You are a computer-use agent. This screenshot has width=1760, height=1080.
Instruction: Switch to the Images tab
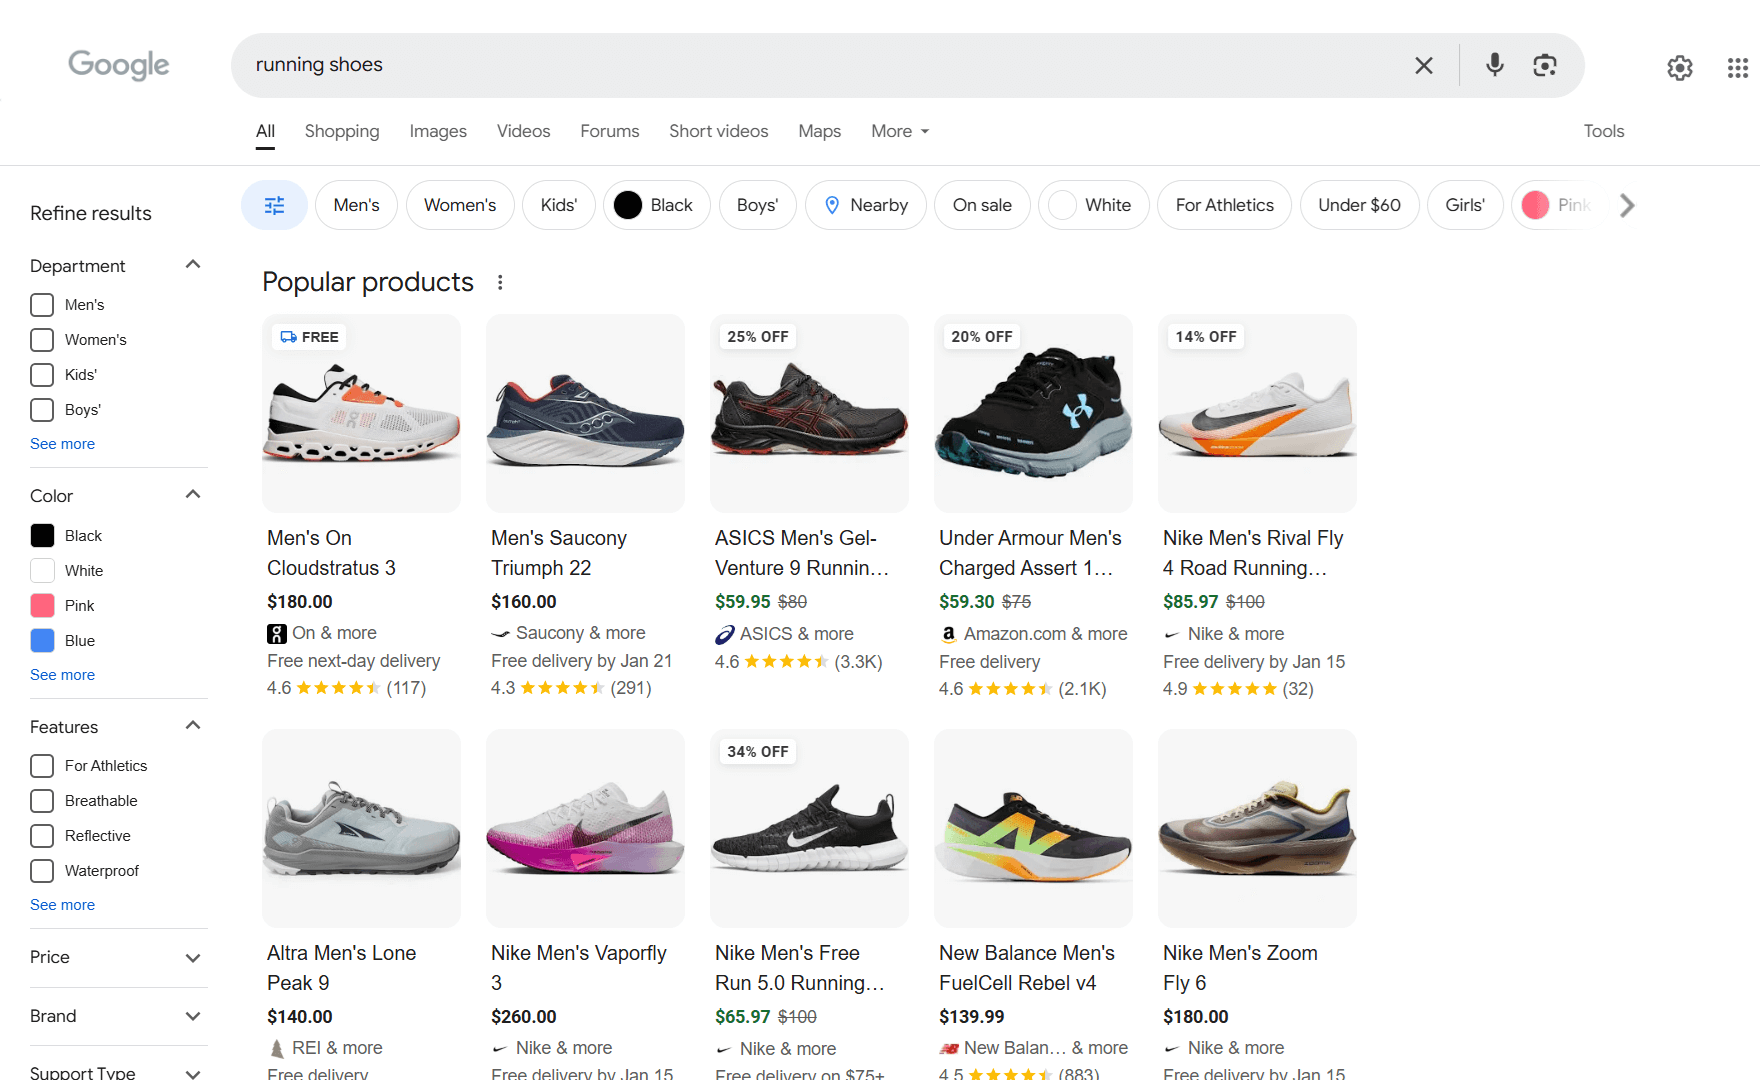click(437, 131)
